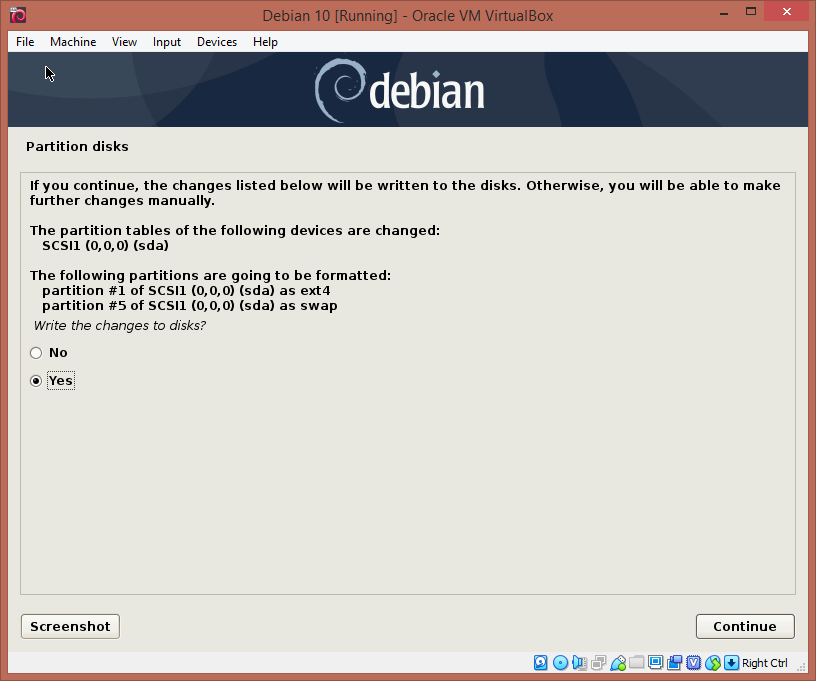816x681 pixels.
Task: Click the Screenshot button
Action: click(70, 626)
